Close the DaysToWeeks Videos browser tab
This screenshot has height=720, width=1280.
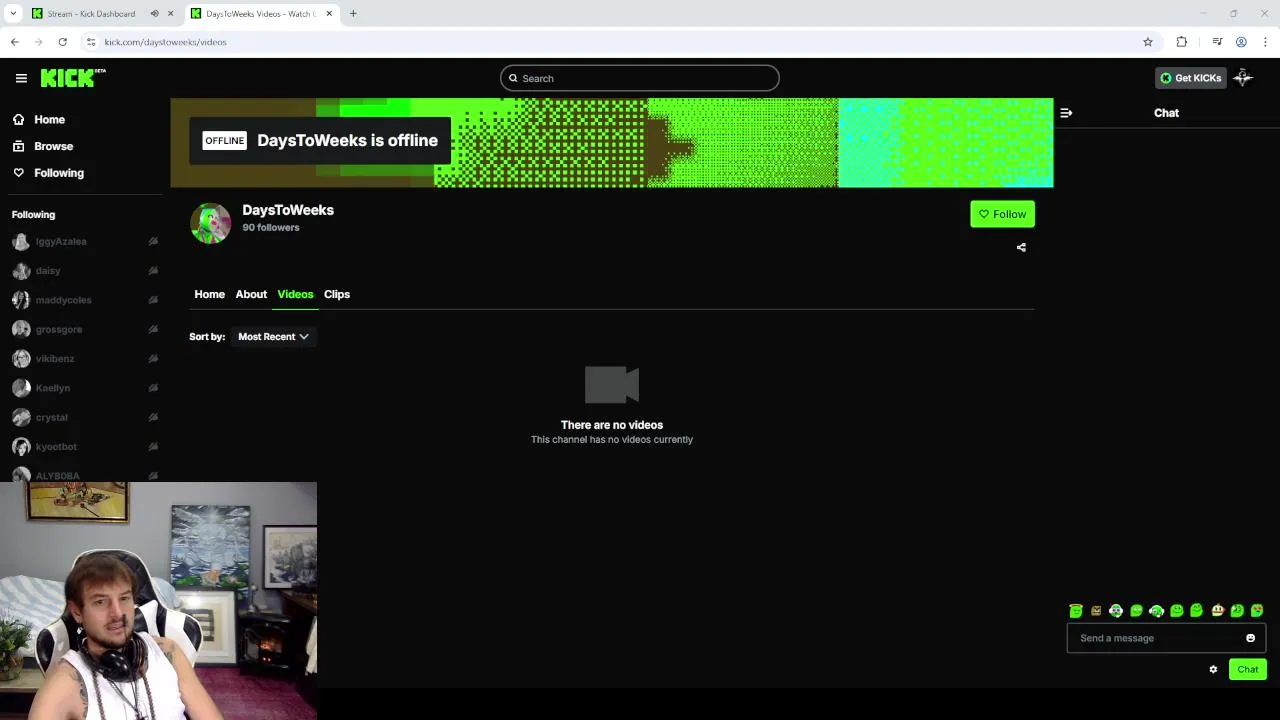click(x=329, y=14)
